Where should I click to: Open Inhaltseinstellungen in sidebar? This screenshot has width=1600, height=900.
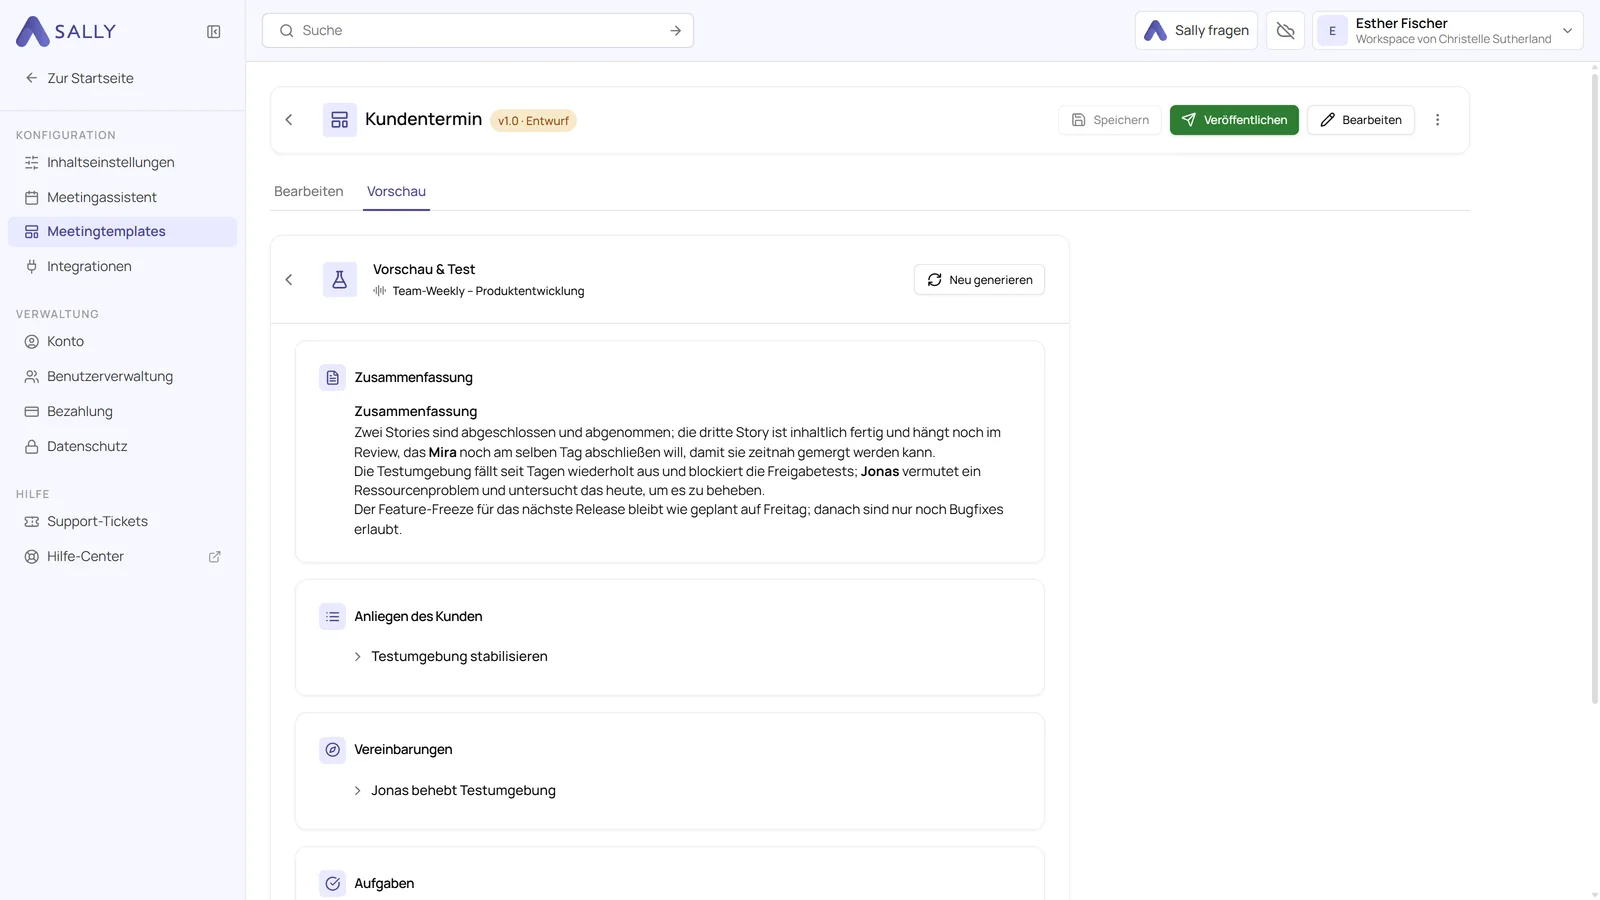(x=122, y=162)
